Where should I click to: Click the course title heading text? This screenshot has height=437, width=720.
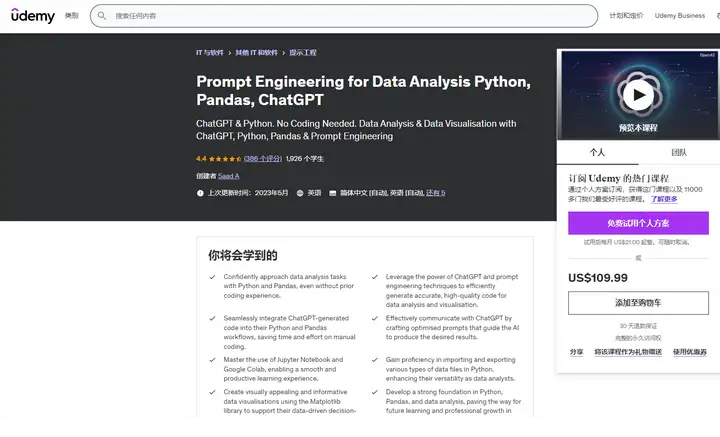point(363,90)
